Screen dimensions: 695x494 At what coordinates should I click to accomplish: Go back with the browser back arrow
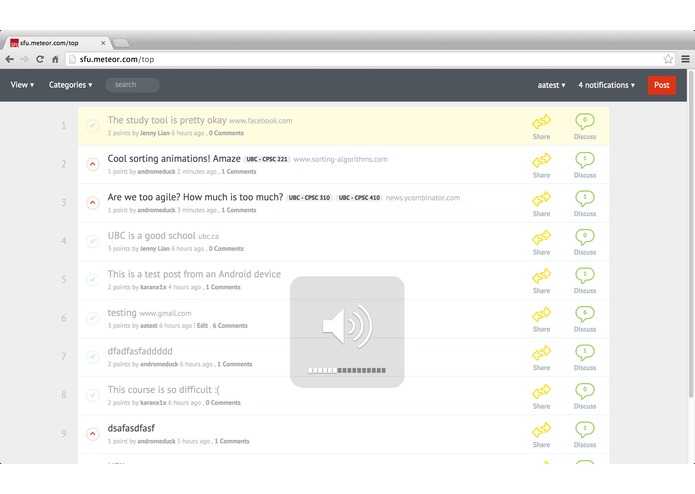[x=10, y=59]
